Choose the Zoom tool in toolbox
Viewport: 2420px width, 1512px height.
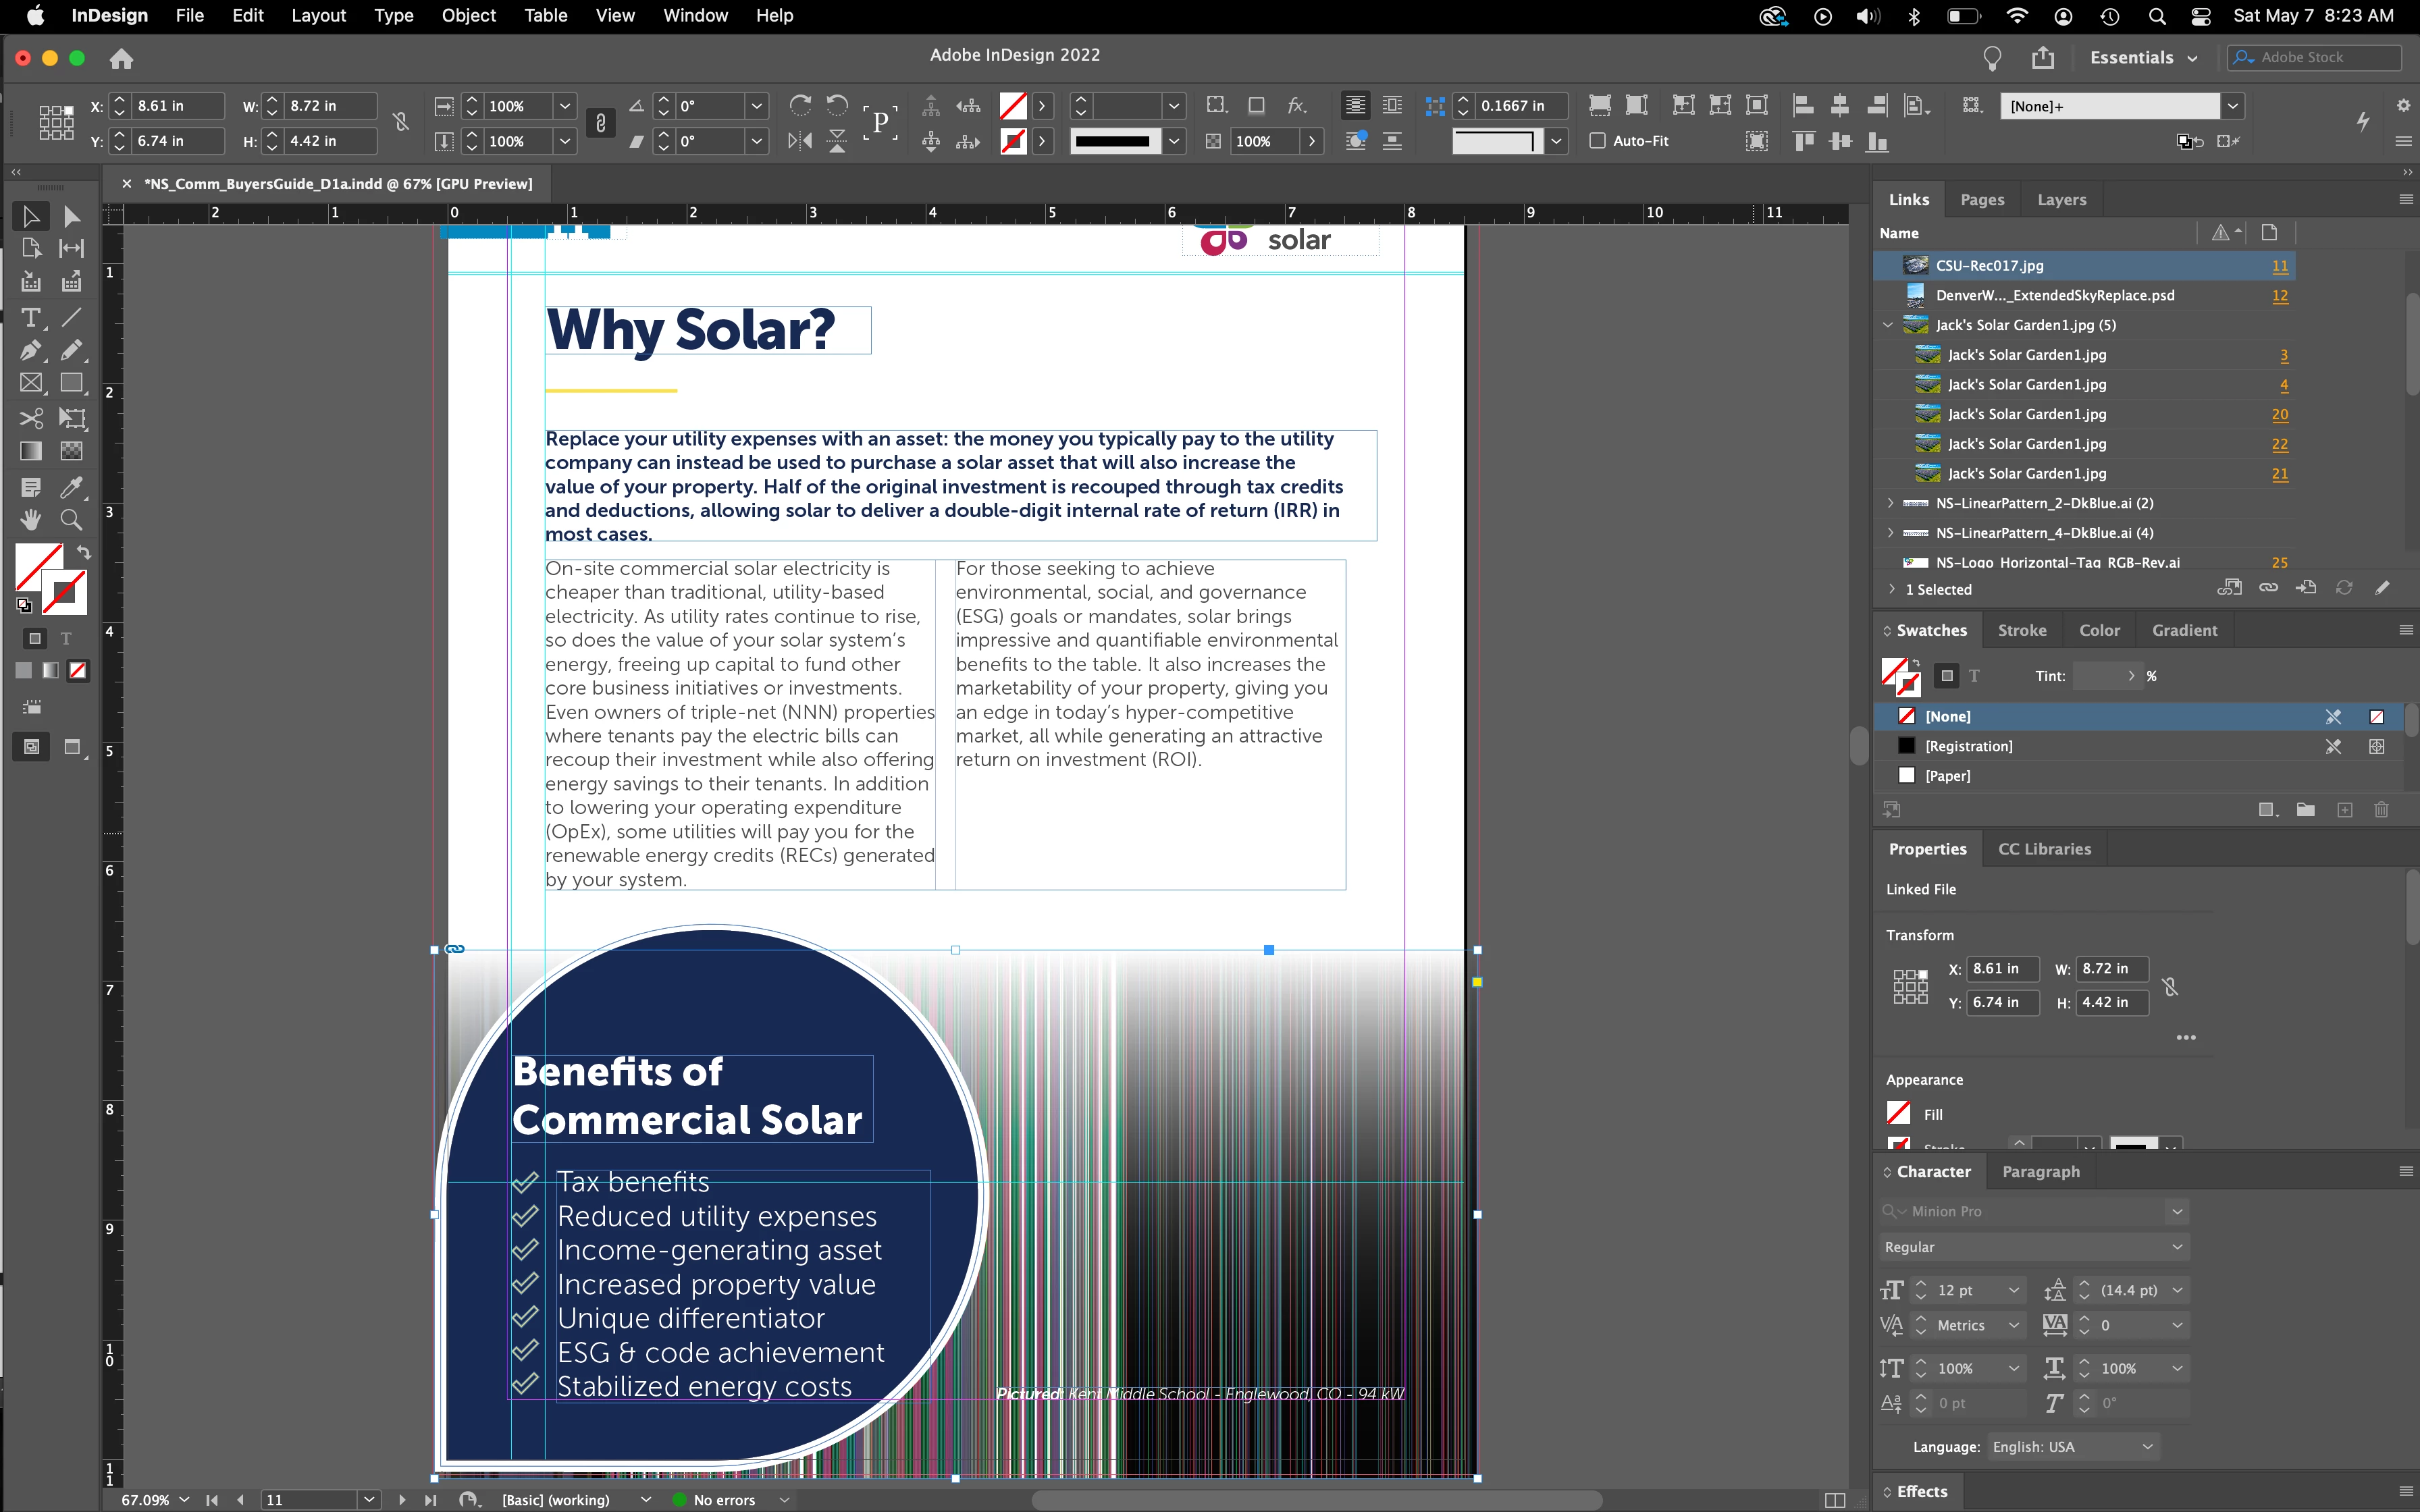tap(71, 520)
